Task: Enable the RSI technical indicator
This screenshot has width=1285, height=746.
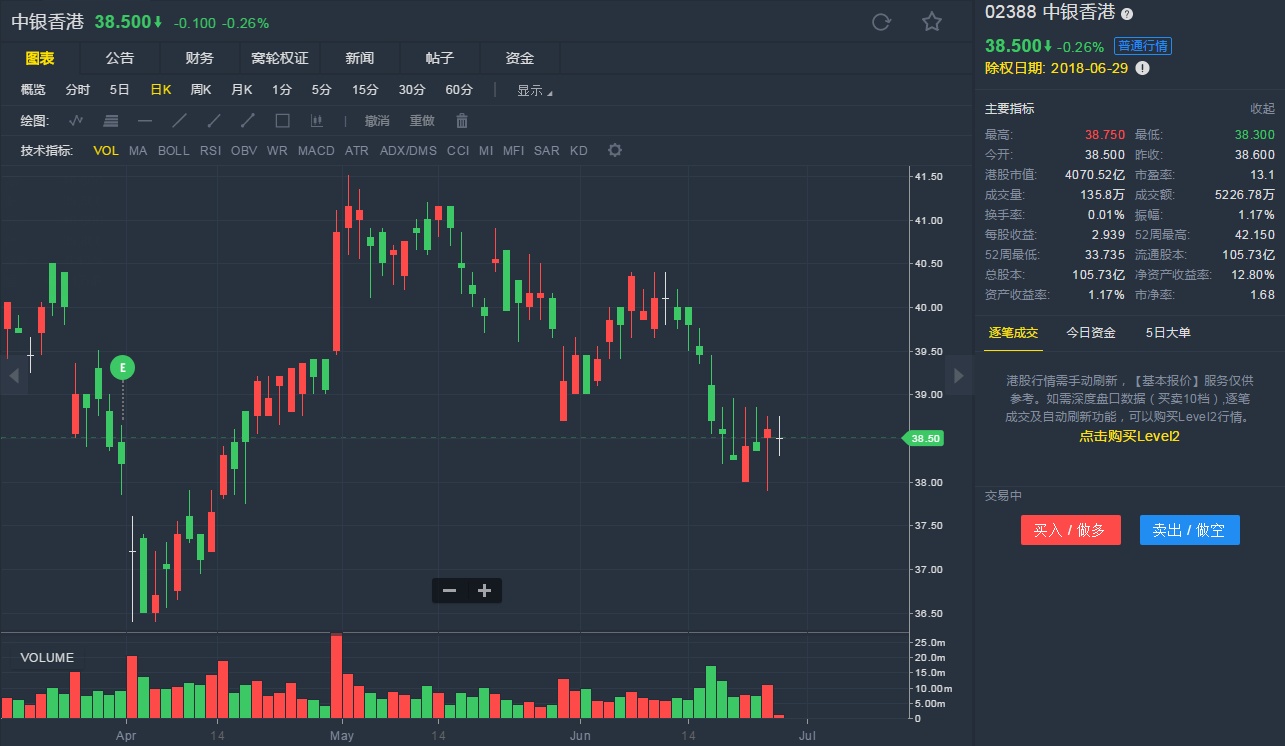Action: point(210,151)
